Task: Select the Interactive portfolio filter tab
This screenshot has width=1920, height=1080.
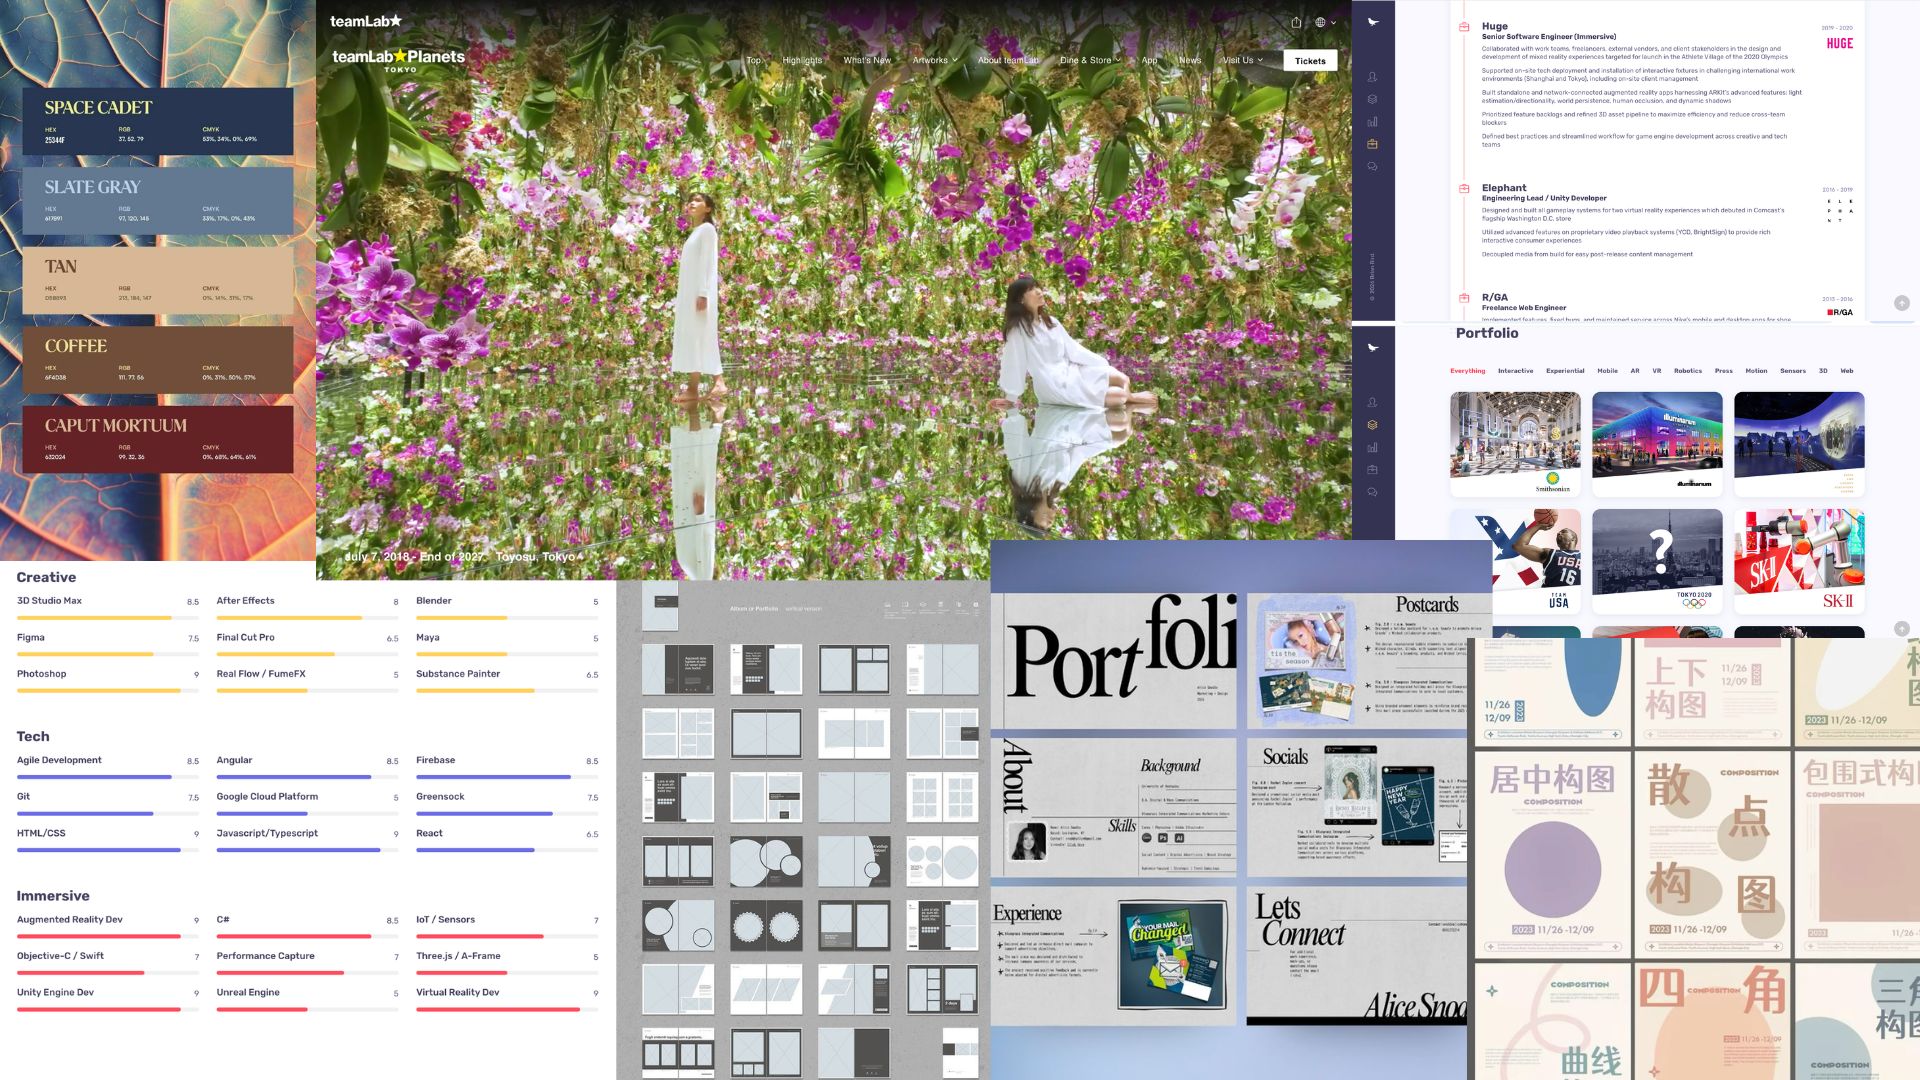Action: [x=1515, y=371]
